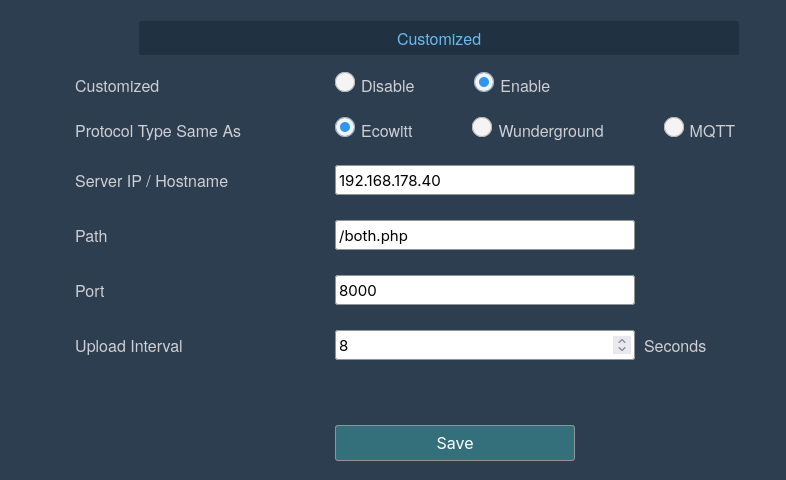Decrease Upload Interval with the down arrow
786x480 pixels.
tap(622, 349)
